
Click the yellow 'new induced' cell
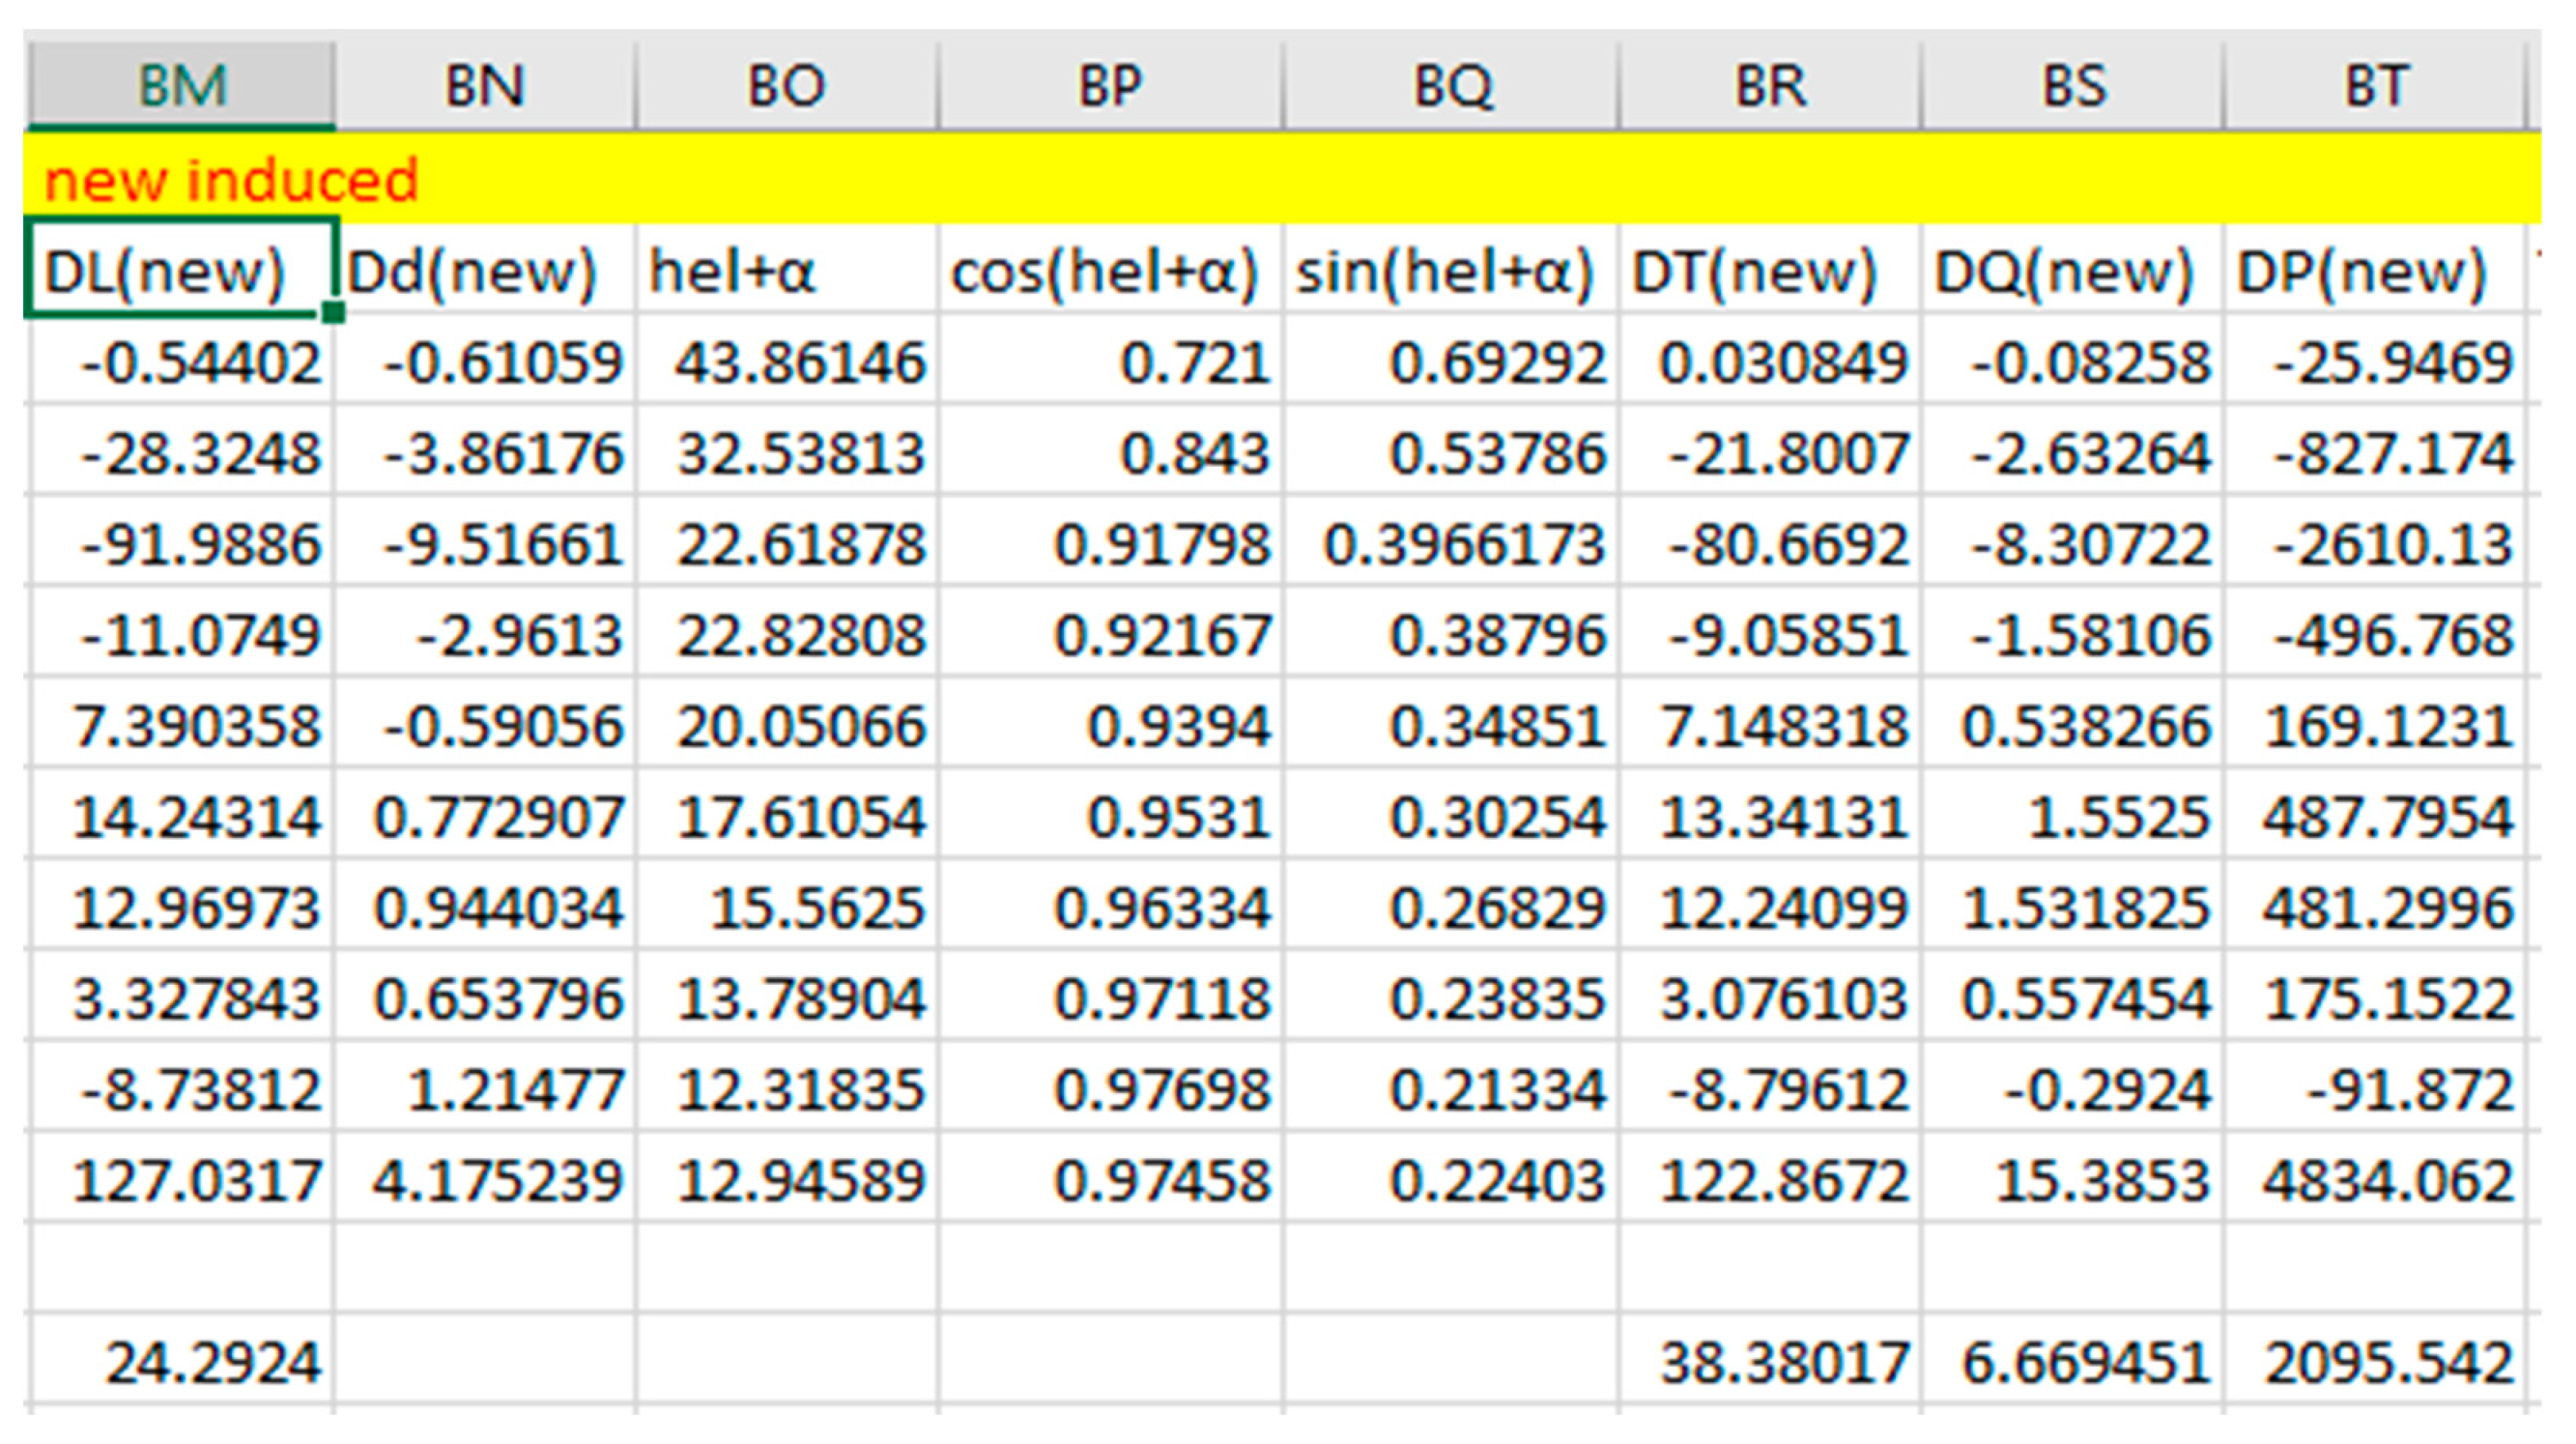click(x=230, y=180)
